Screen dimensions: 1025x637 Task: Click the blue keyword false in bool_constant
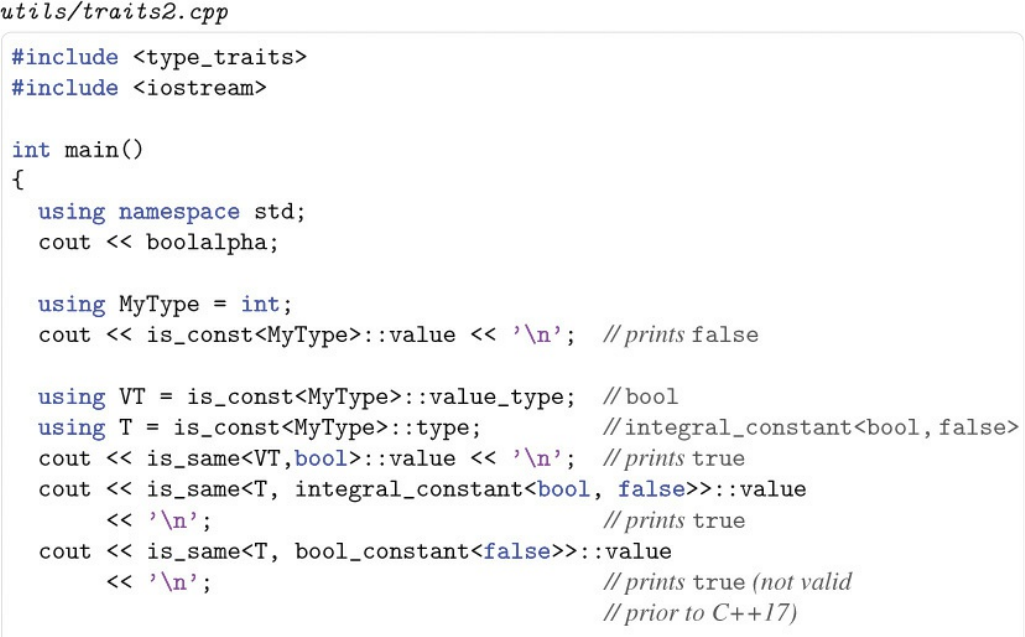(x=517, y=551)
